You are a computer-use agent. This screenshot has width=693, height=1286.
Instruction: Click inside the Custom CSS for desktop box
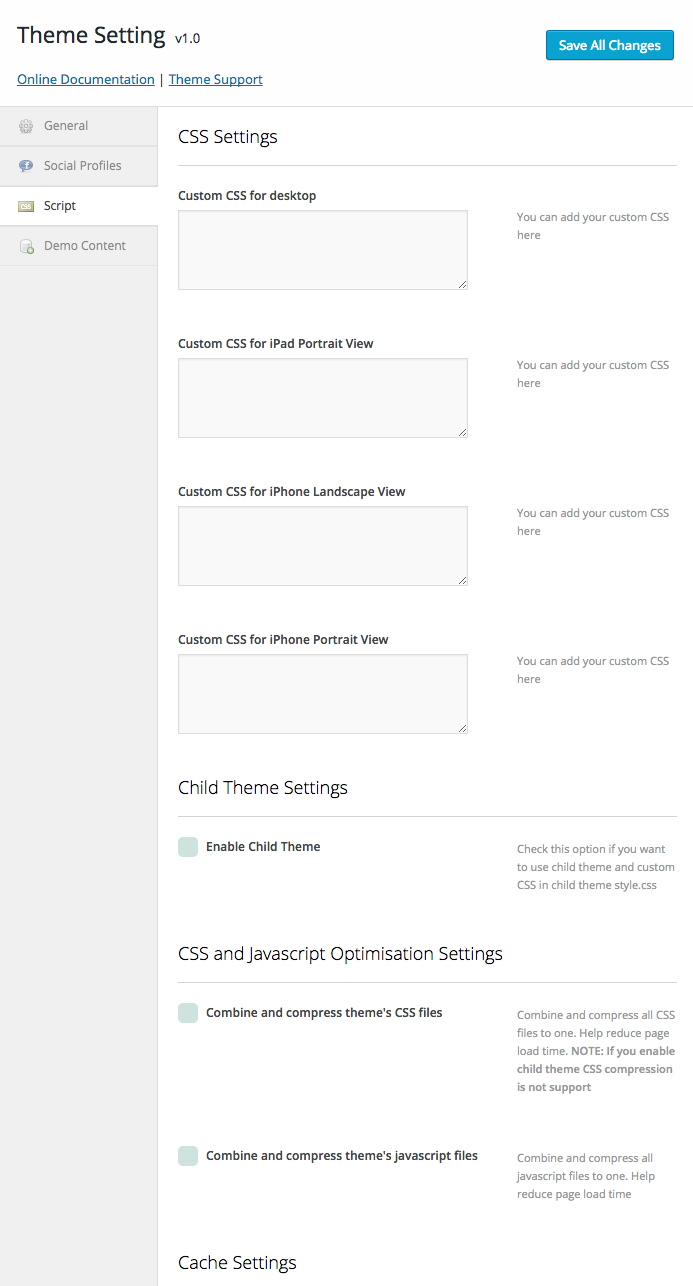tap(320, 249)
